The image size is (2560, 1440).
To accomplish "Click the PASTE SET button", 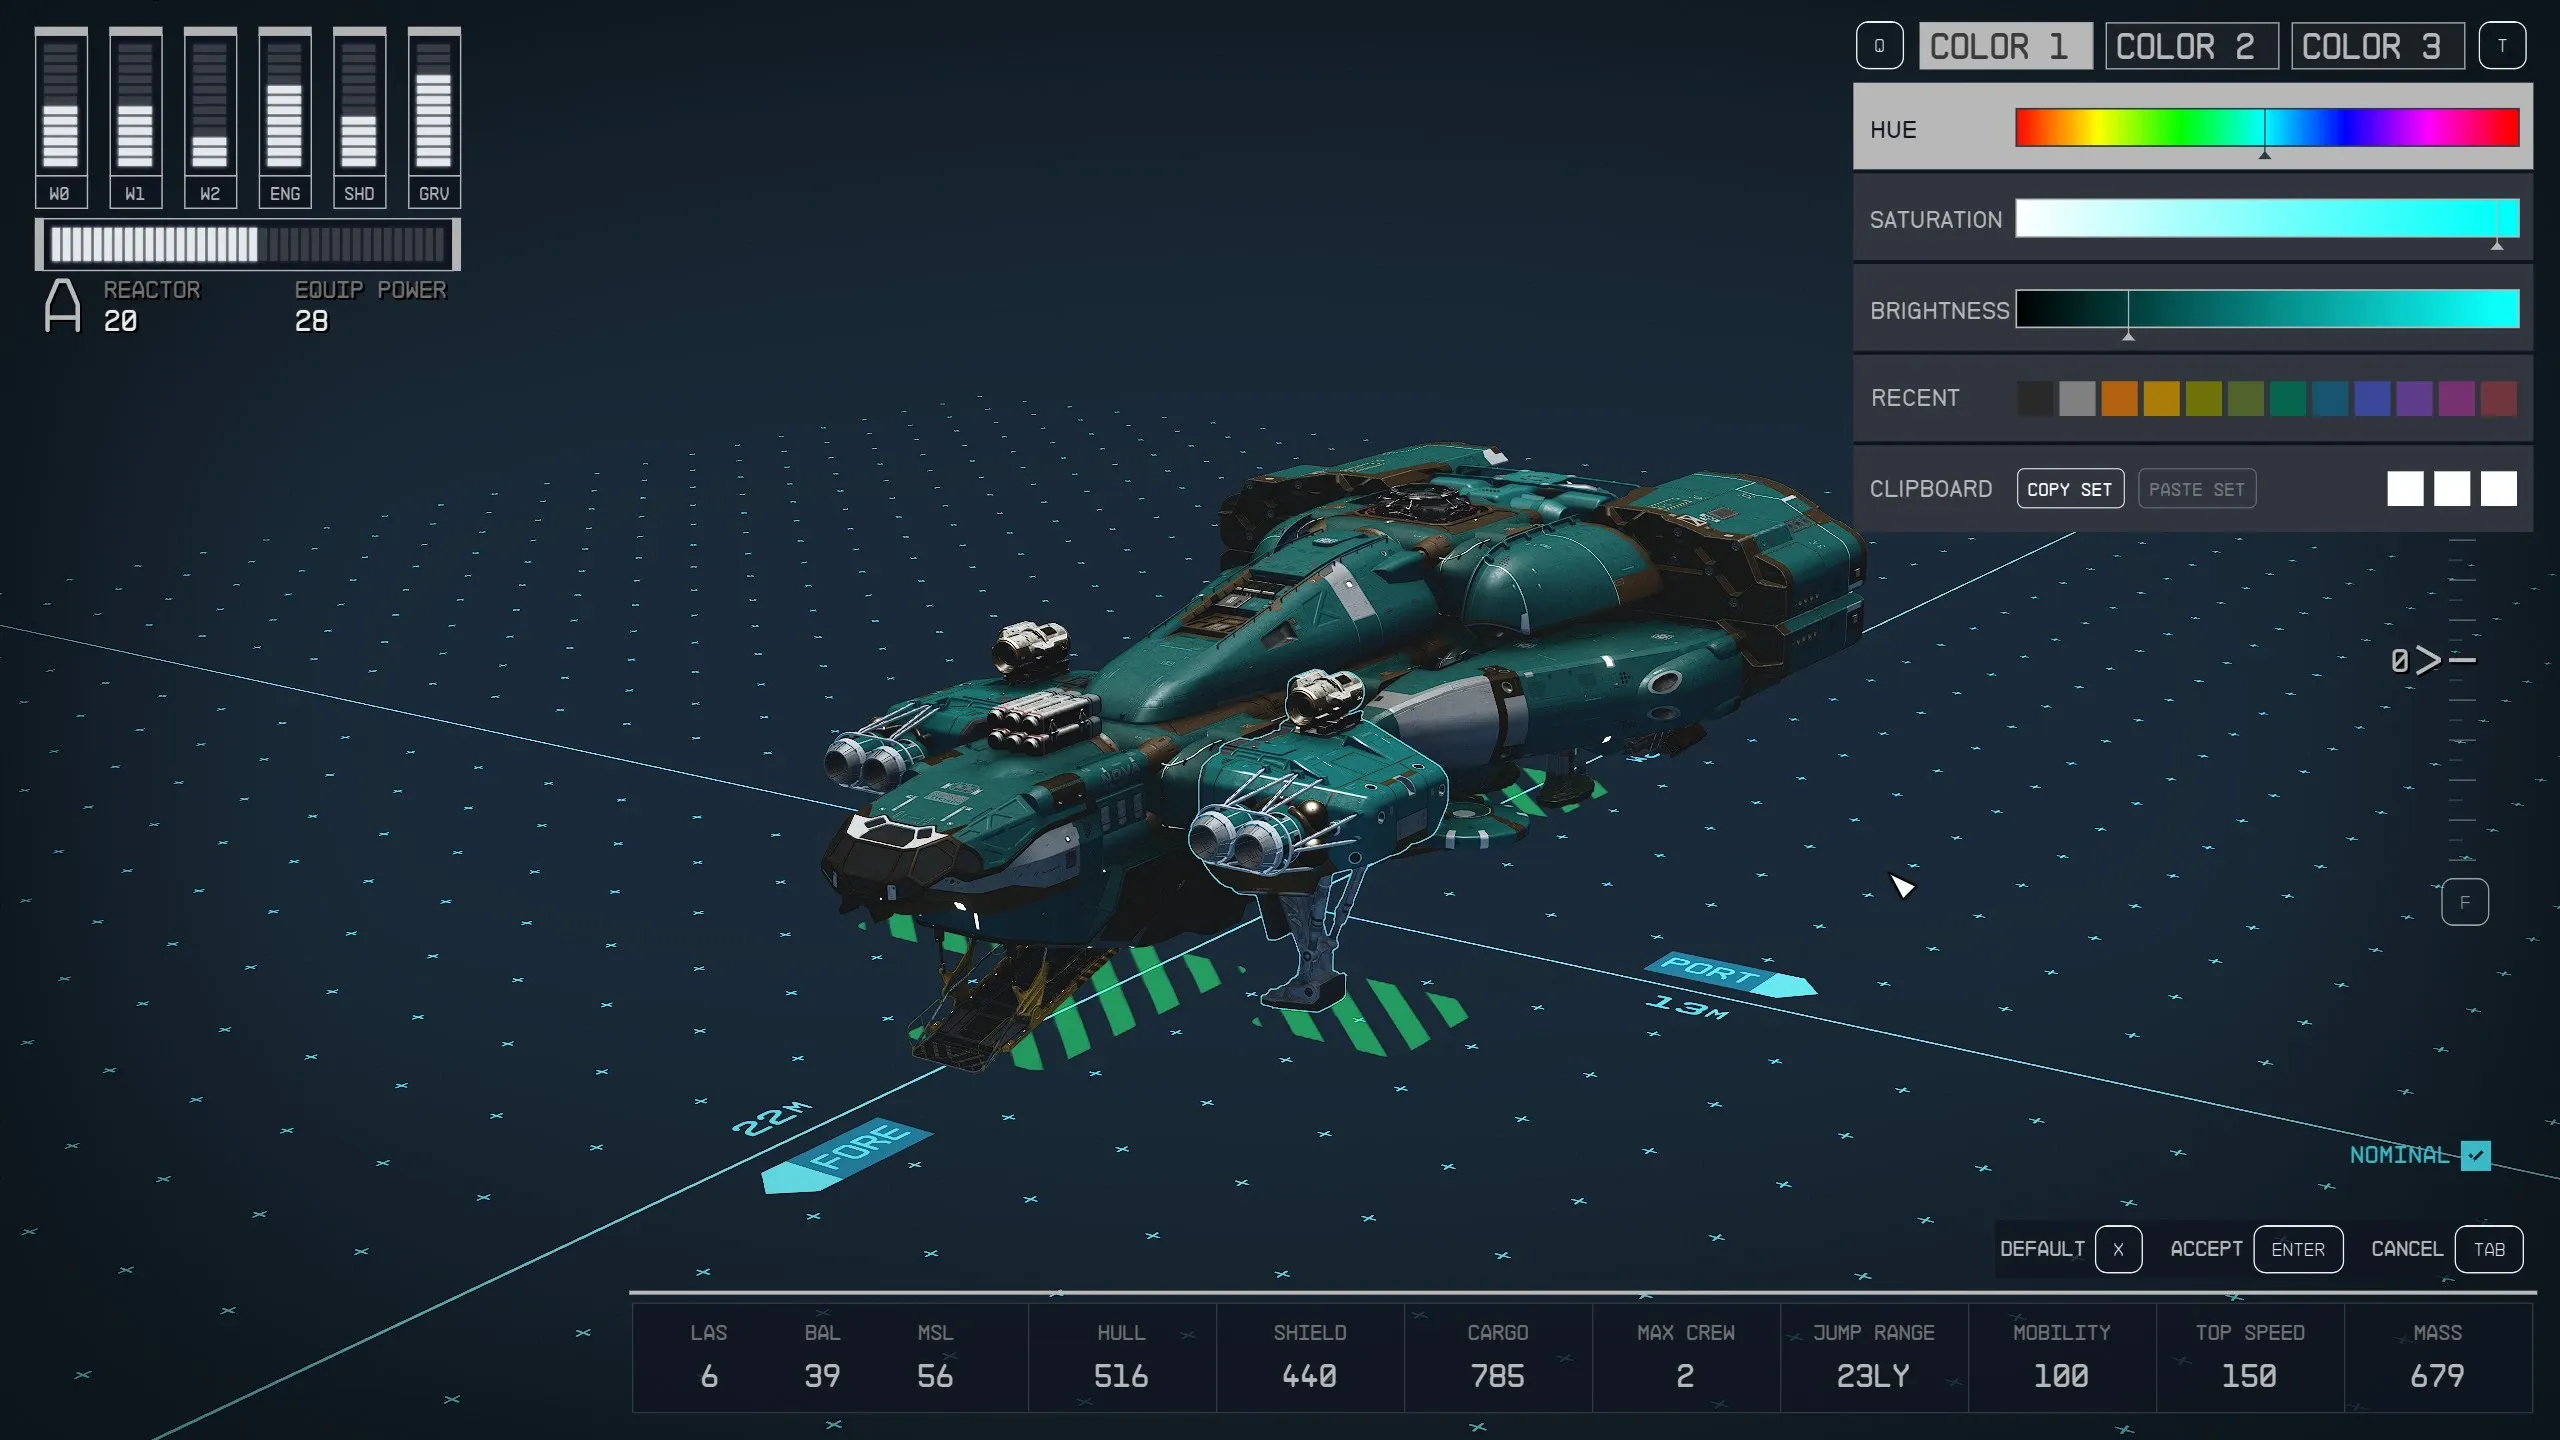I will coord(2196,489).
